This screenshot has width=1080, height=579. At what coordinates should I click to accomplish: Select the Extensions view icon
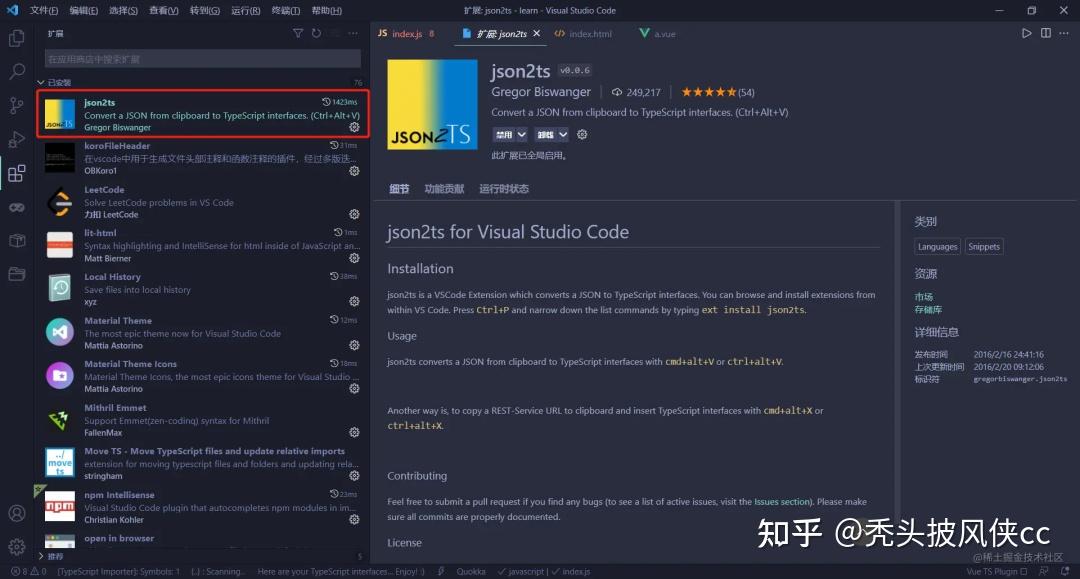click(x=17, y=173)
